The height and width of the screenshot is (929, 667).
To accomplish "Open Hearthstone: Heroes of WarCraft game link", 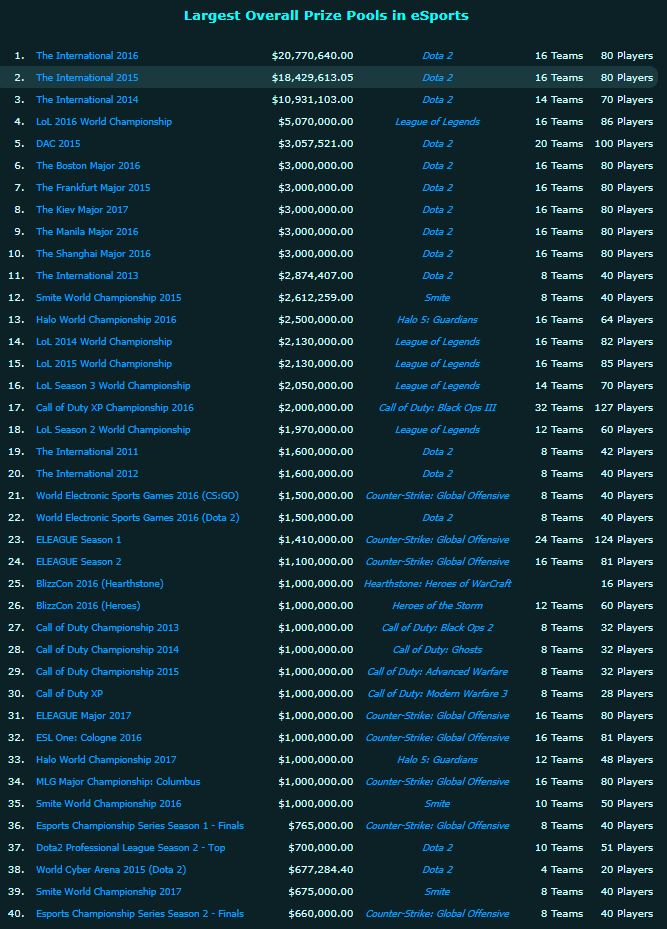I will 437,584.
